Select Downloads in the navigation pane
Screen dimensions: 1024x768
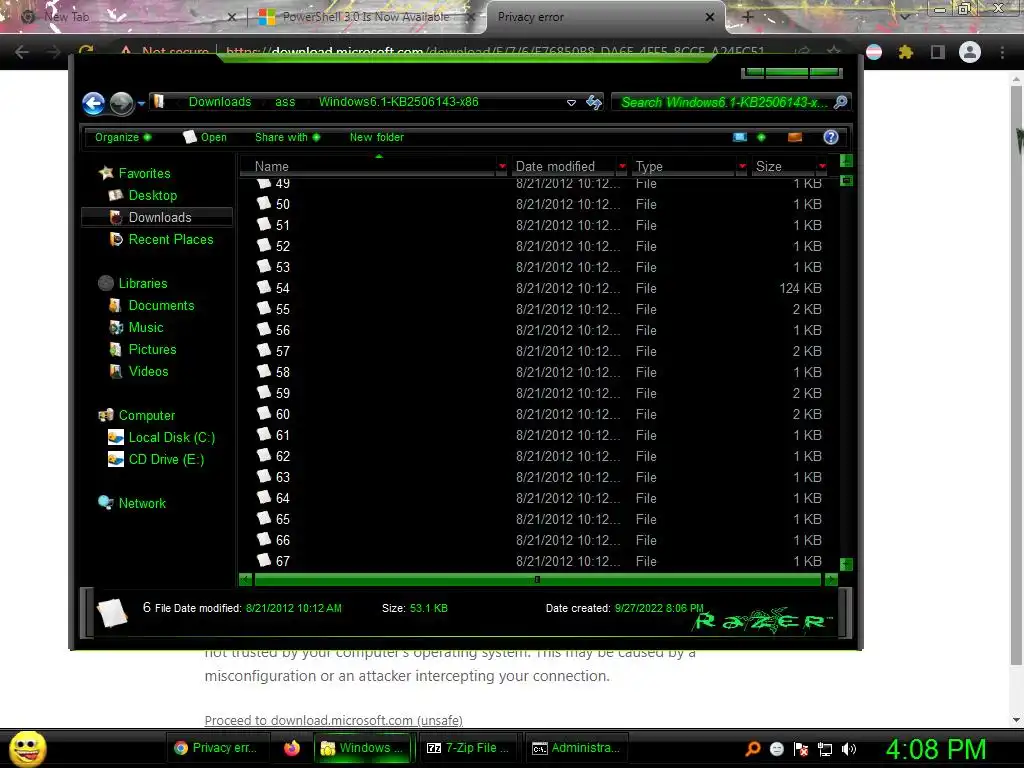click(x=159, y=217)
